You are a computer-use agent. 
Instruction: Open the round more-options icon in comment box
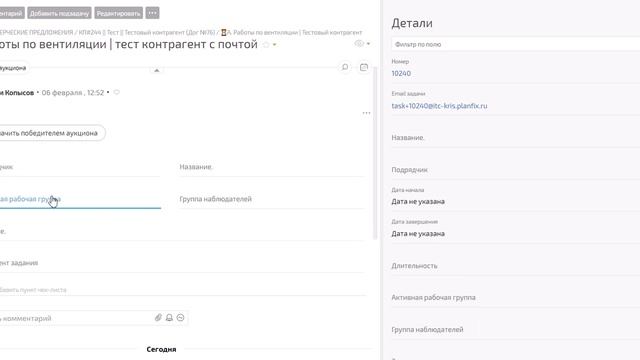[180, 318]
